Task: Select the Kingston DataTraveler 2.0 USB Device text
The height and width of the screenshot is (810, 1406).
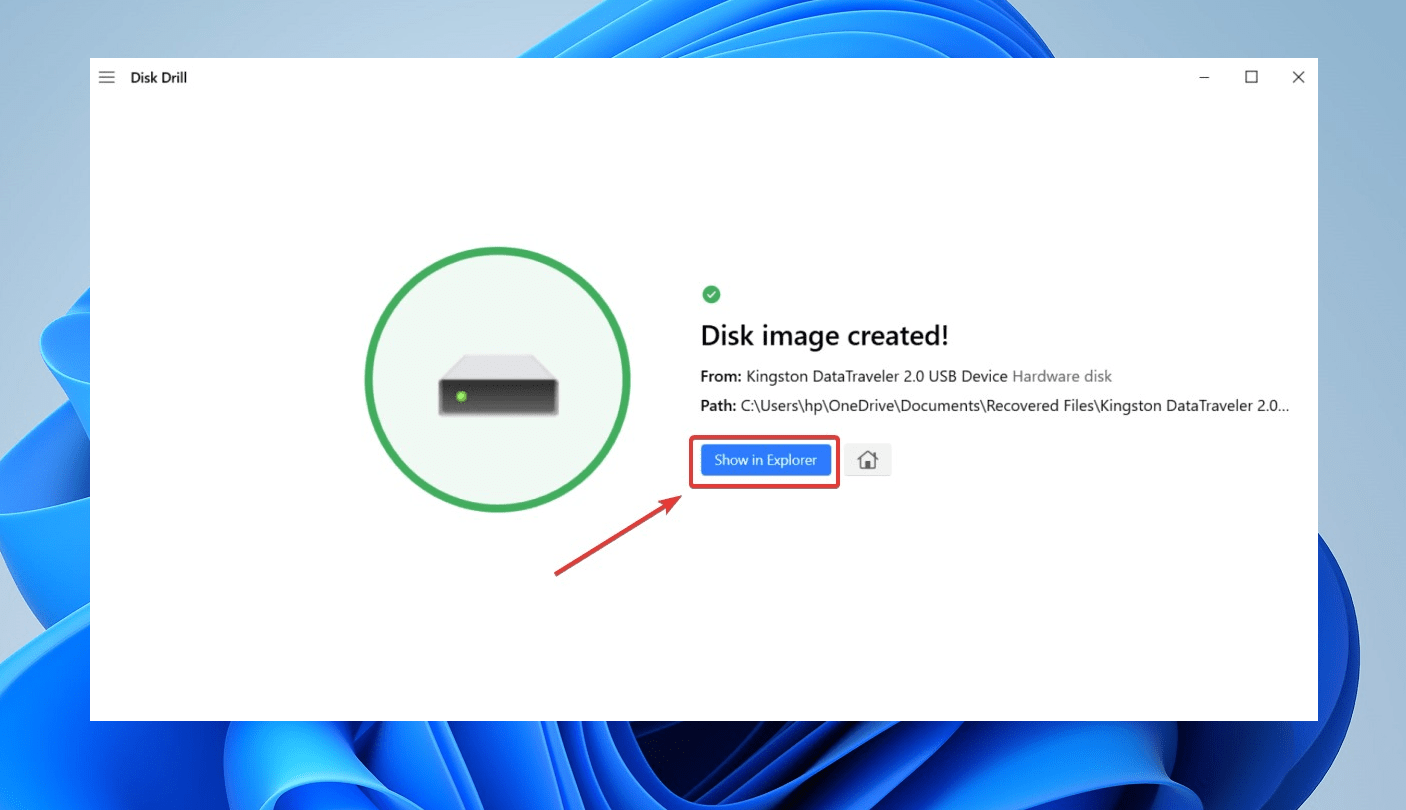Action: point(877,377)
